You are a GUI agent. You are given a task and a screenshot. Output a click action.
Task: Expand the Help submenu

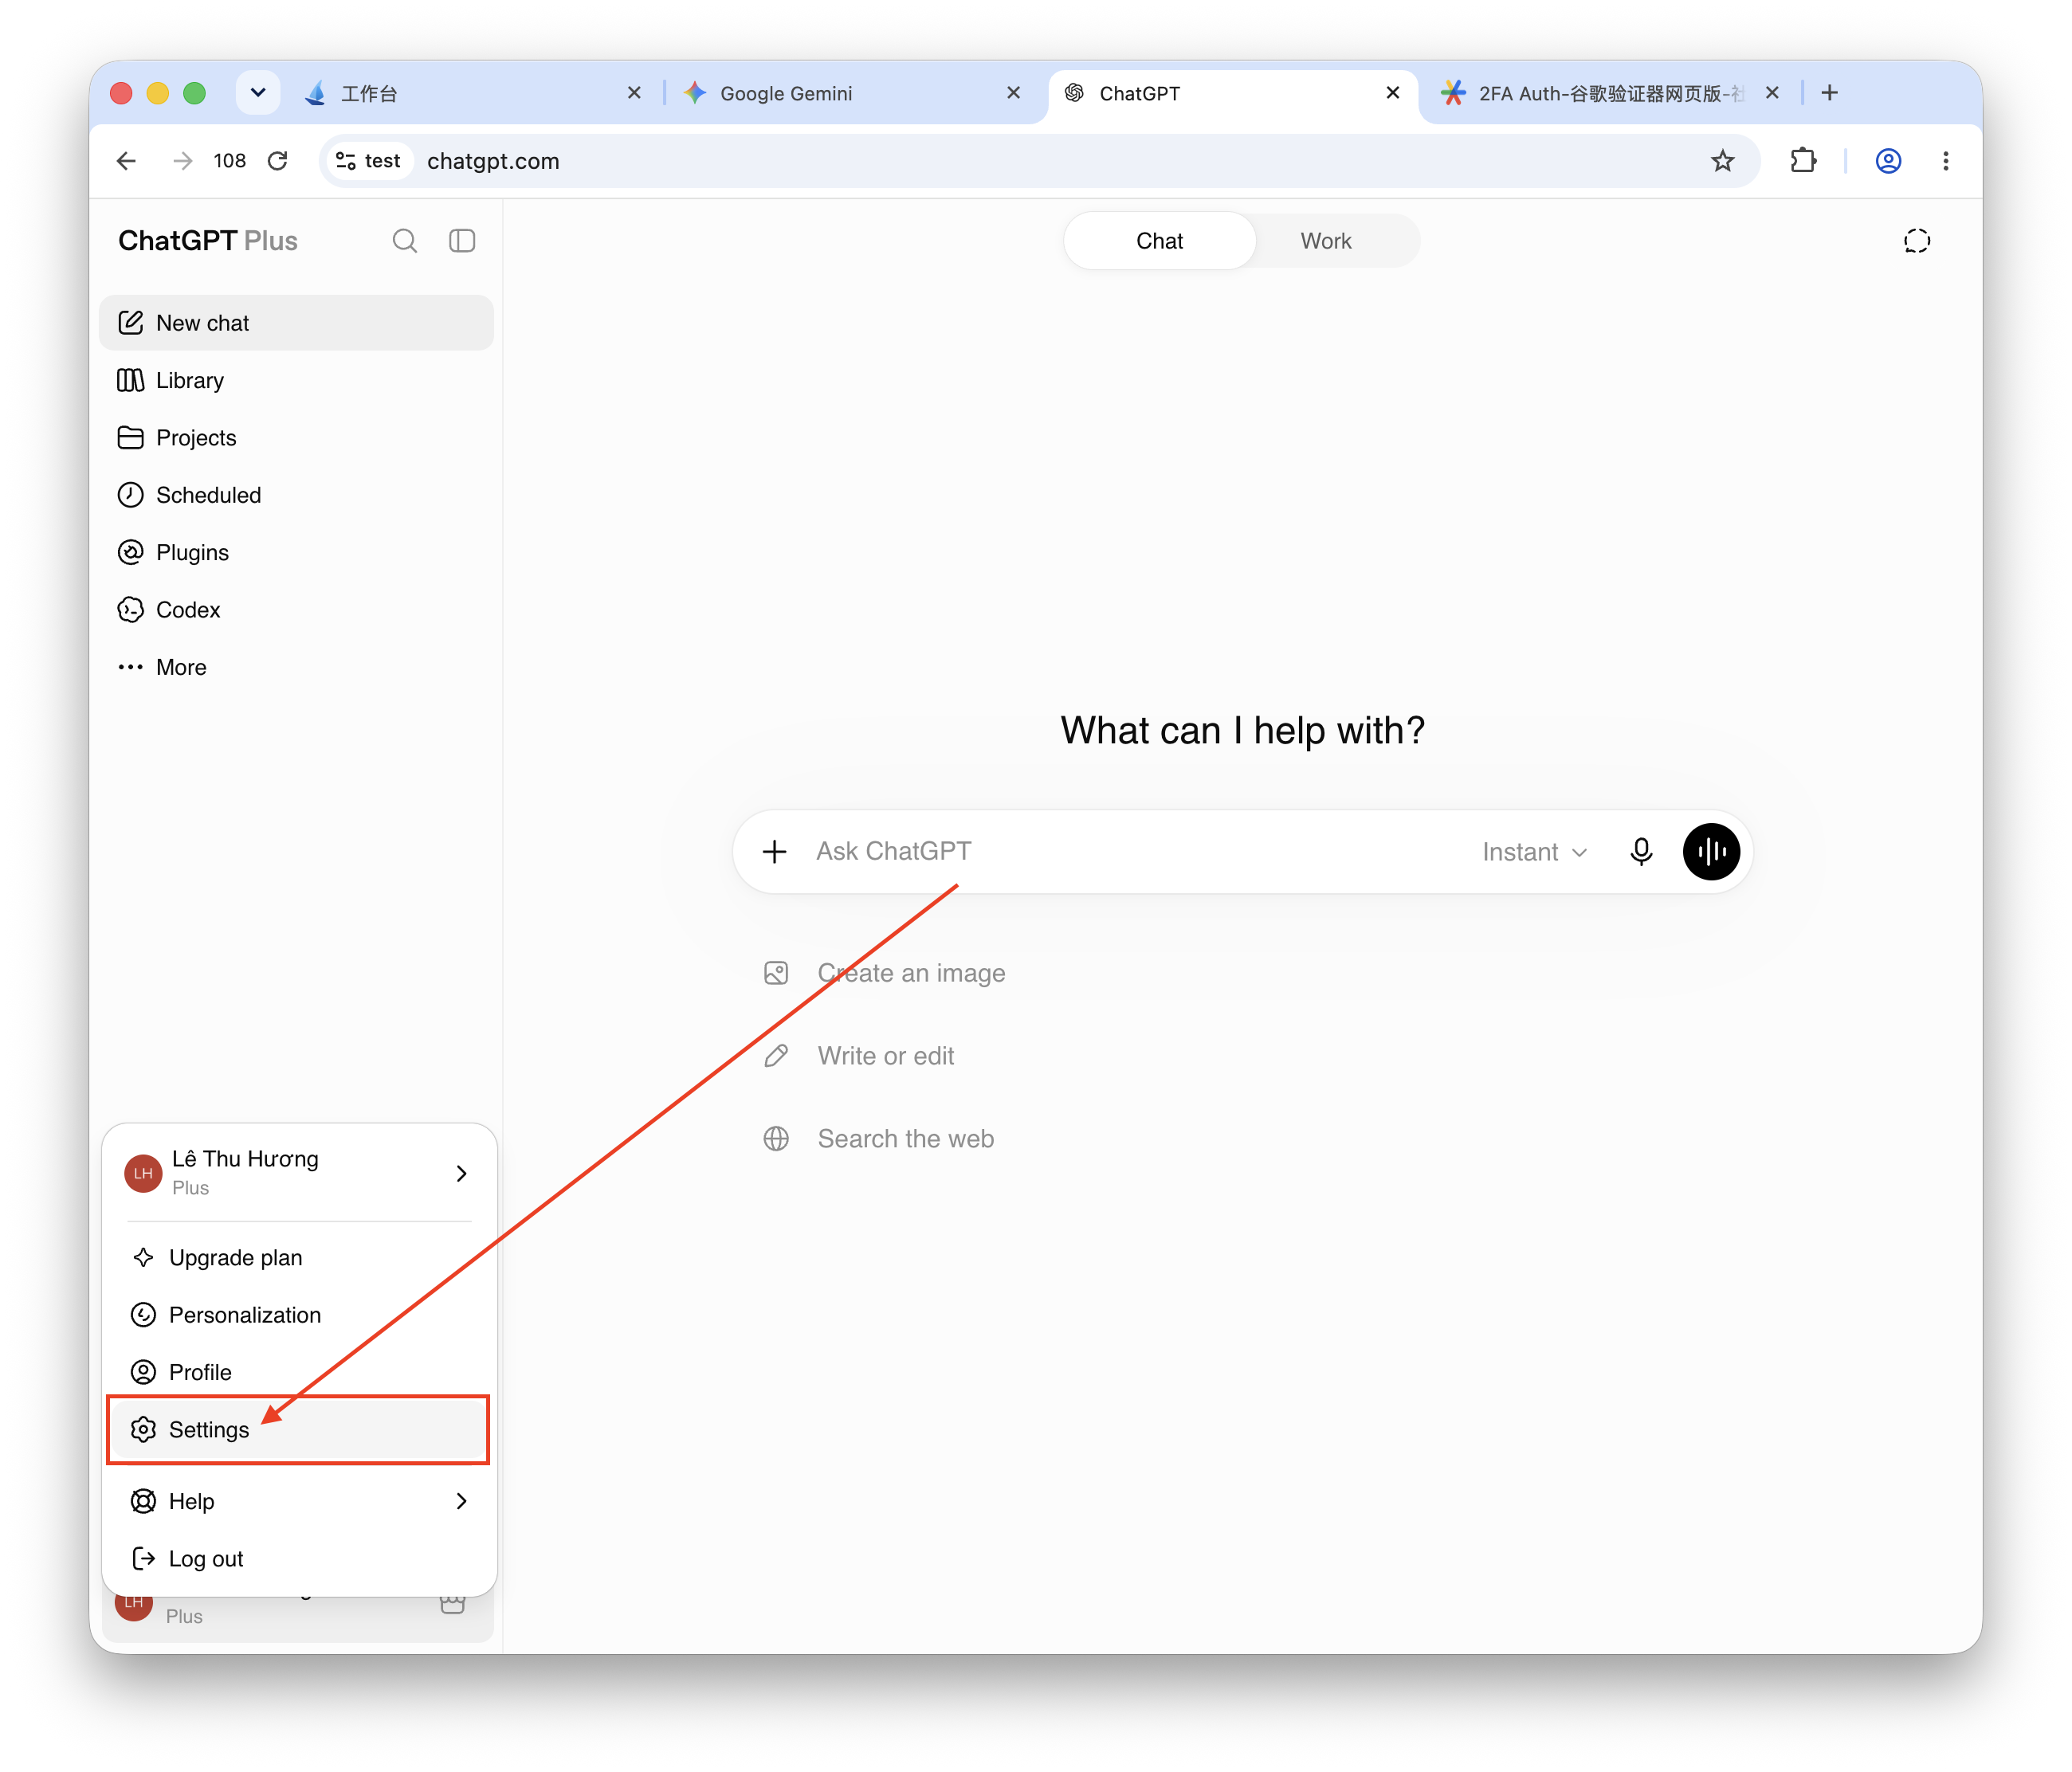click(x=298, y=1501)
